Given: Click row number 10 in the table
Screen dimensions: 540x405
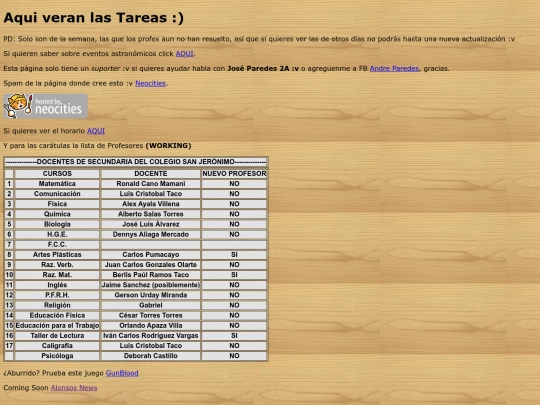Looking at the screenshot, I should [9, 275].
